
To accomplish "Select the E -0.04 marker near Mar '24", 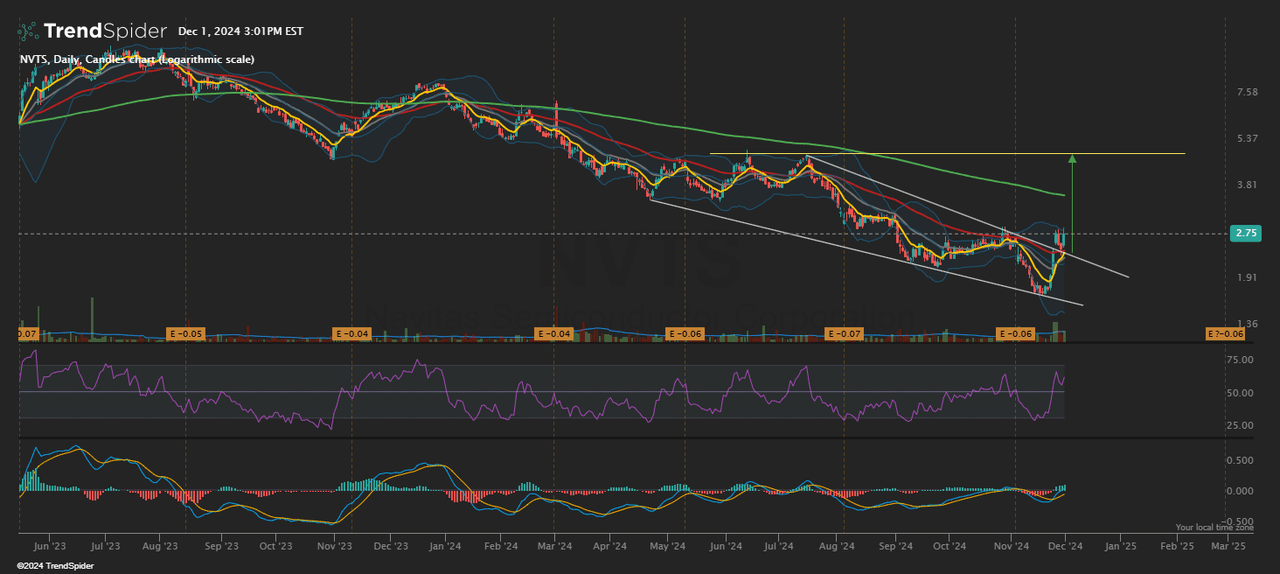I will click(553, 333).
